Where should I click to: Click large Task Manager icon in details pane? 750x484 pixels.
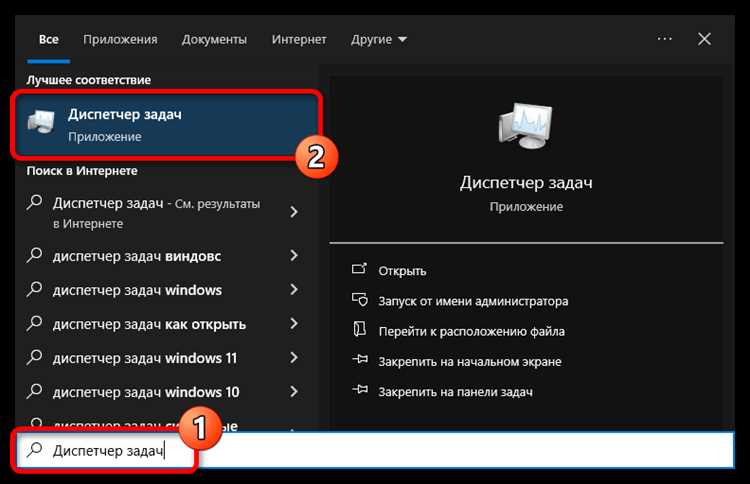[525, 126]
